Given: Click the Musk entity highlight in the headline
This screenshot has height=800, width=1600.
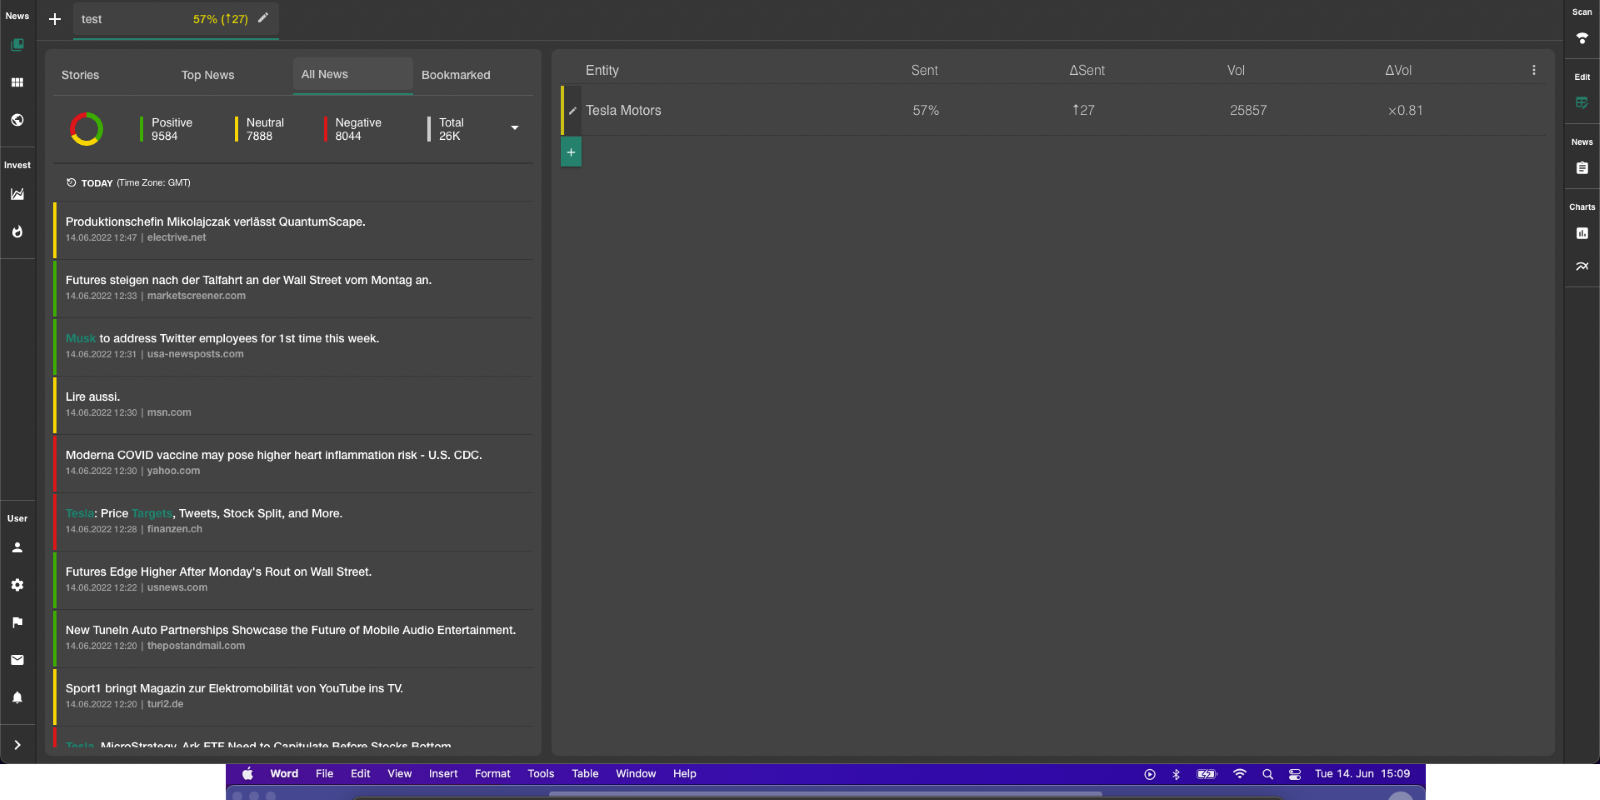Looking at the screenshot, I should [80, 339].
